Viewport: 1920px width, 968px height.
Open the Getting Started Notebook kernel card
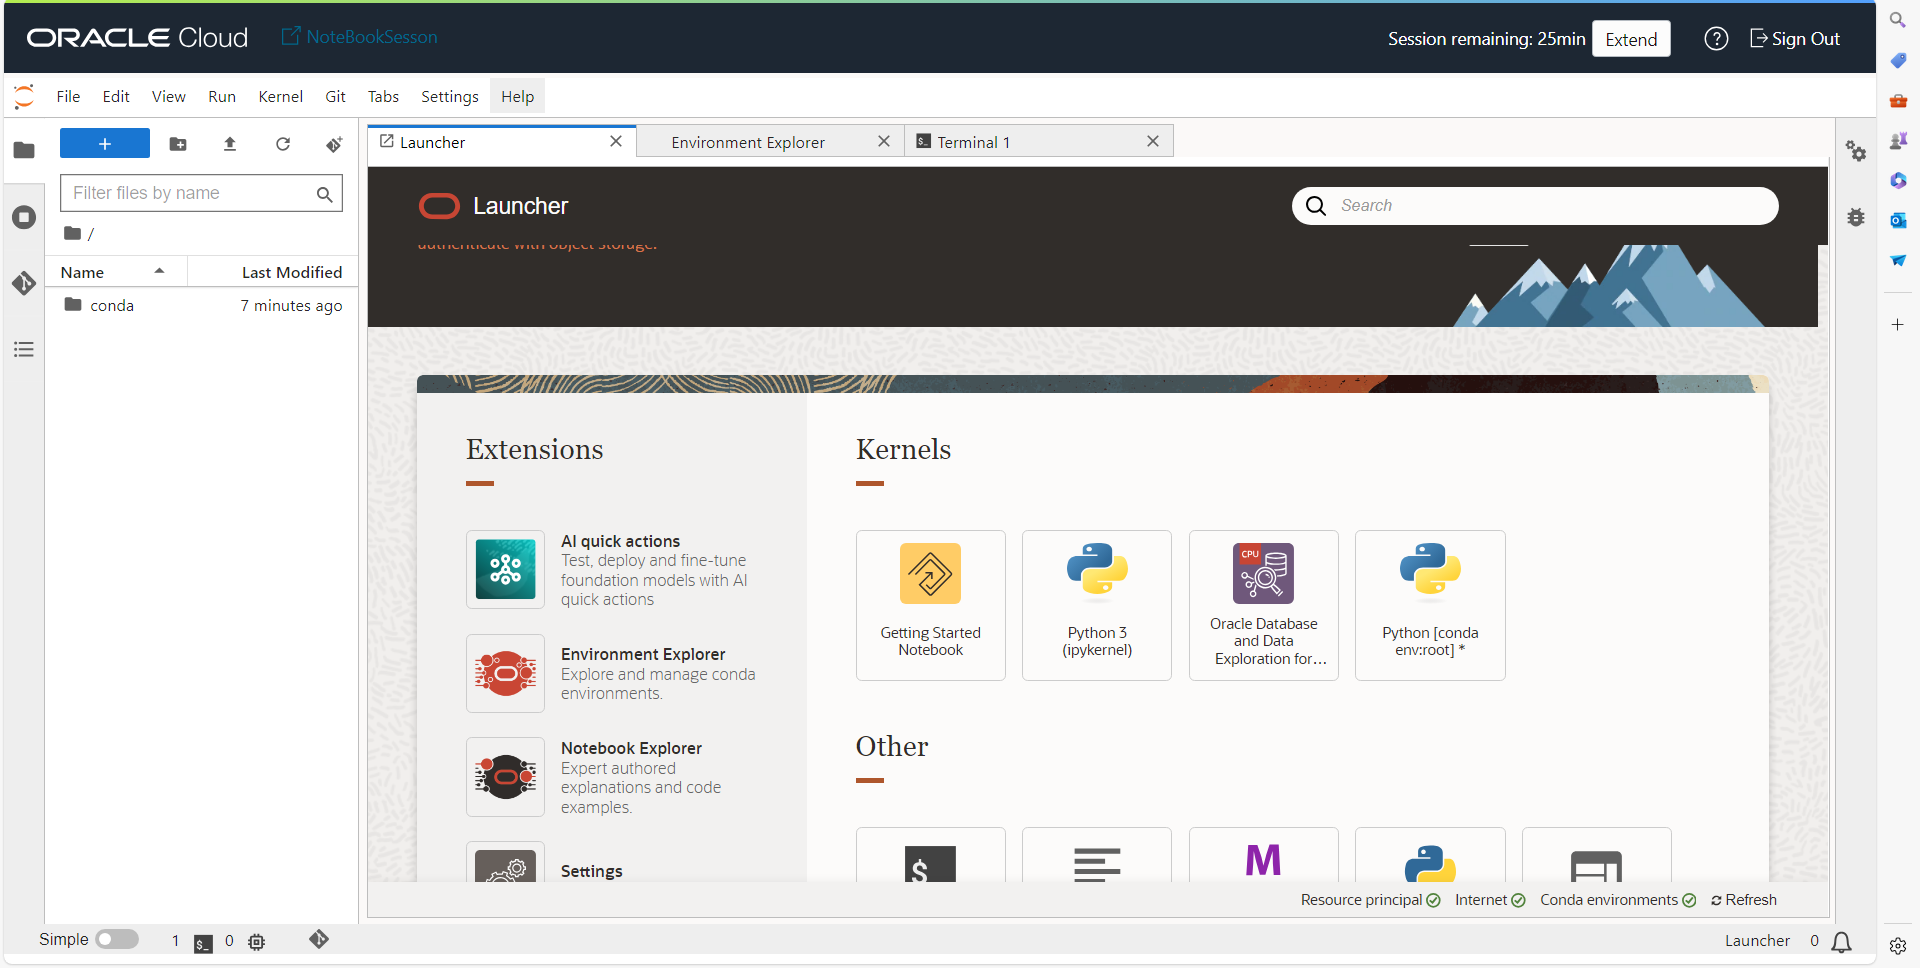pos(931,605)
